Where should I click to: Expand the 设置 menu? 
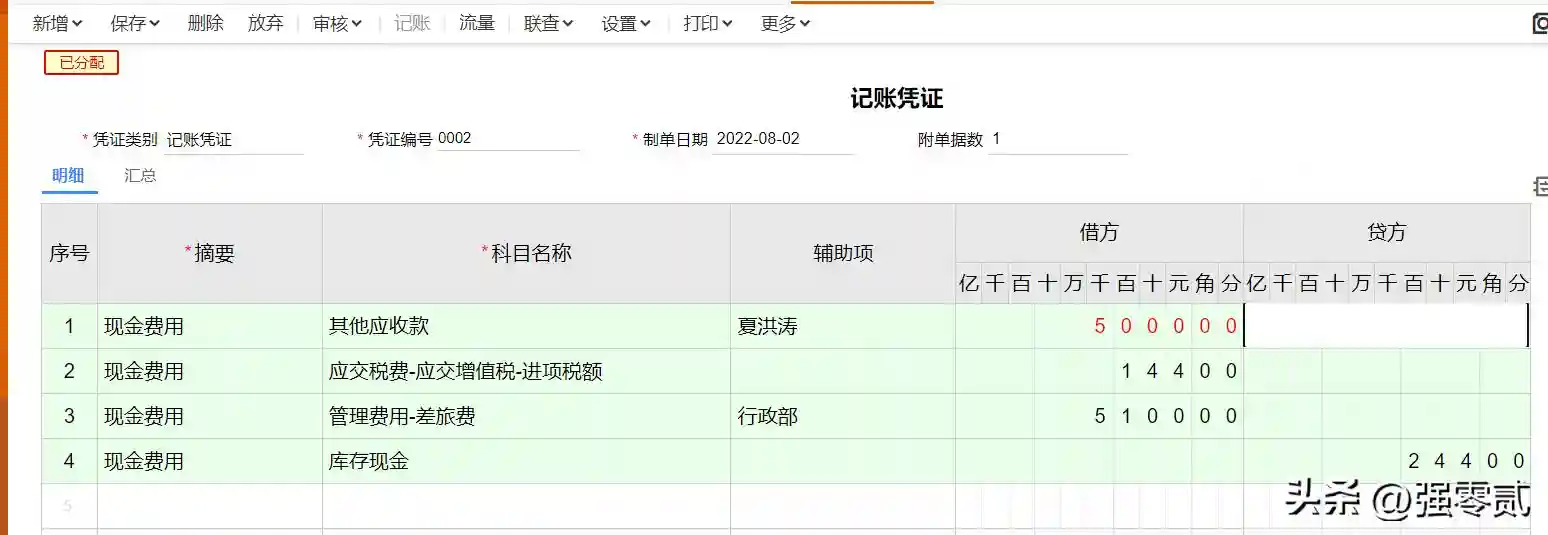coord(626,23)
